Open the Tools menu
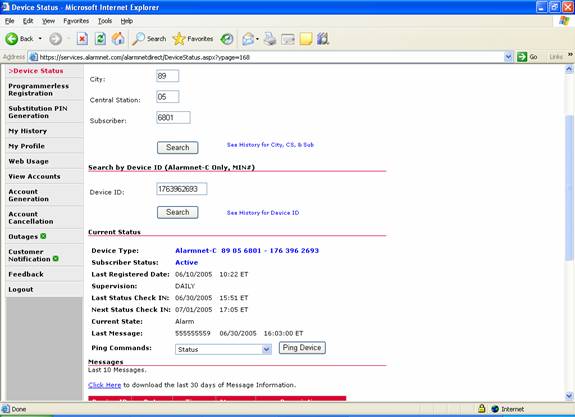The width and height of the screenshot is (575, 417). click(105, 21)
